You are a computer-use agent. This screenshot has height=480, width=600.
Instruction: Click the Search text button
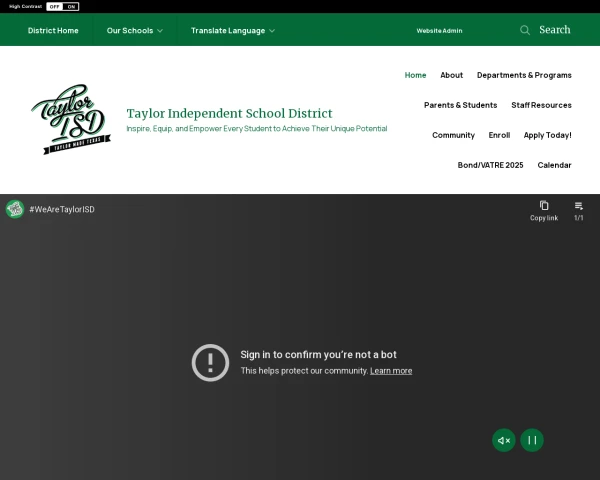pyautogui.click(x=555, y=30)
